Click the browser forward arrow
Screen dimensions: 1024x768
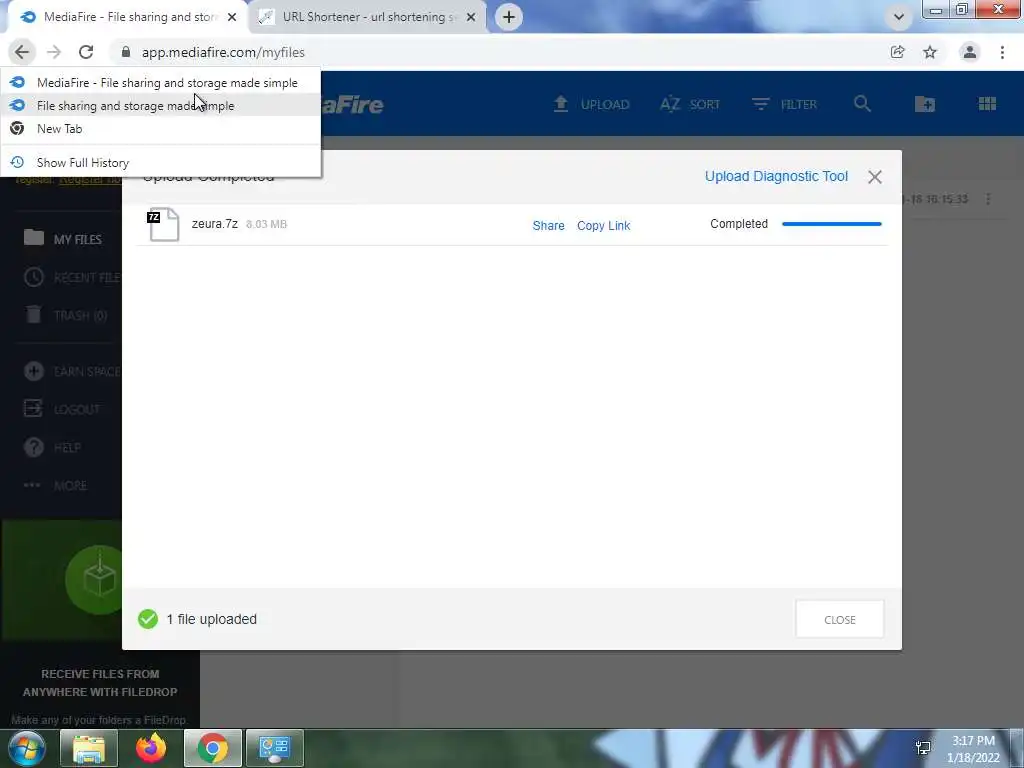pyautogui.click(x=54, y=52)
